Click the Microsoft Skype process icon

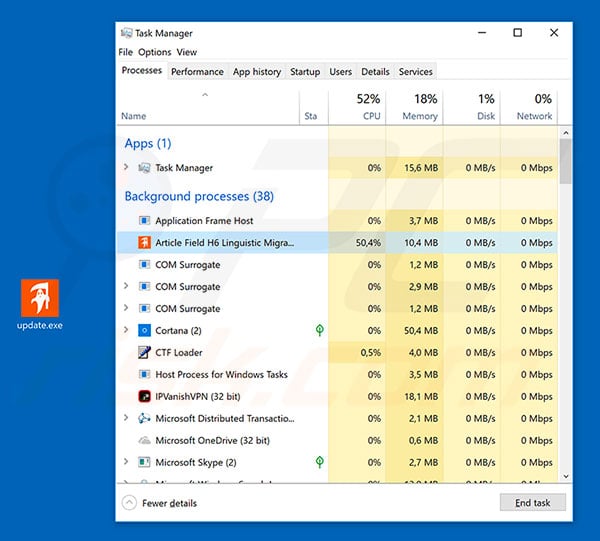[x=144, y=462]
